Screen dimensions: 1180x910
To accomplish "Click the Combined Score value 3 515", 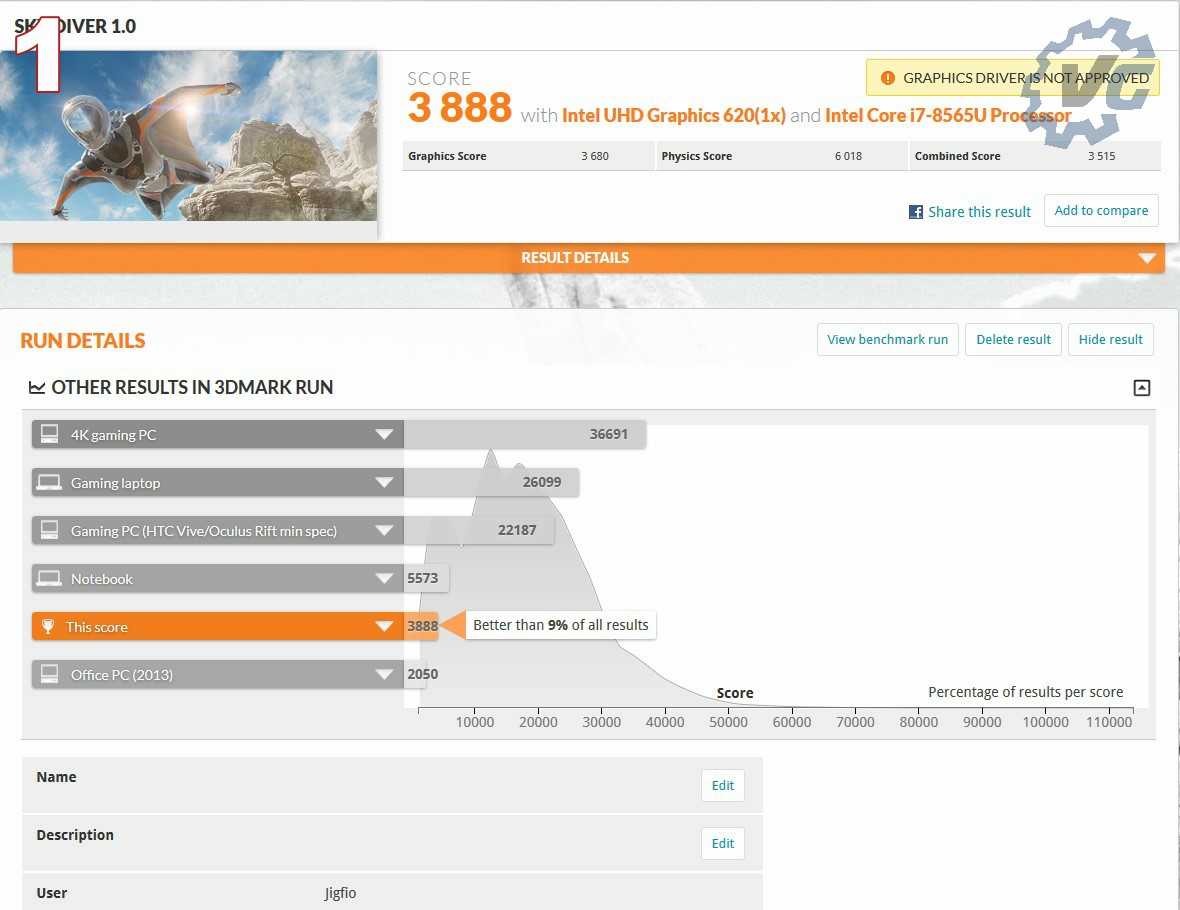I will [1101, 157].
